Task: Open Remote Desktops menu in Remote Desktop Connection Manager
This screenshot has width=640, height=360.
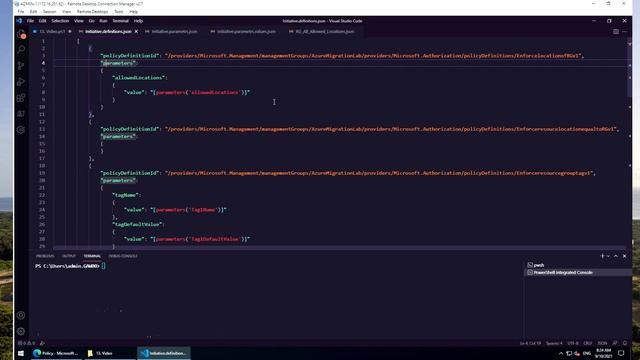Action: tap(92, 11)
